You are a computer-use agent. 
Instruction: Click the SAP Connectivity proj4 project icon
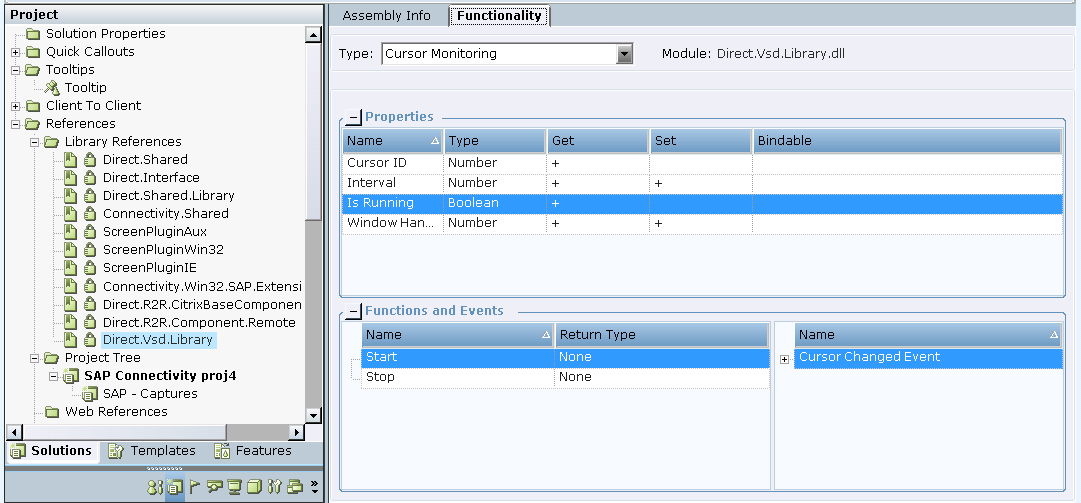coord(71,376)
